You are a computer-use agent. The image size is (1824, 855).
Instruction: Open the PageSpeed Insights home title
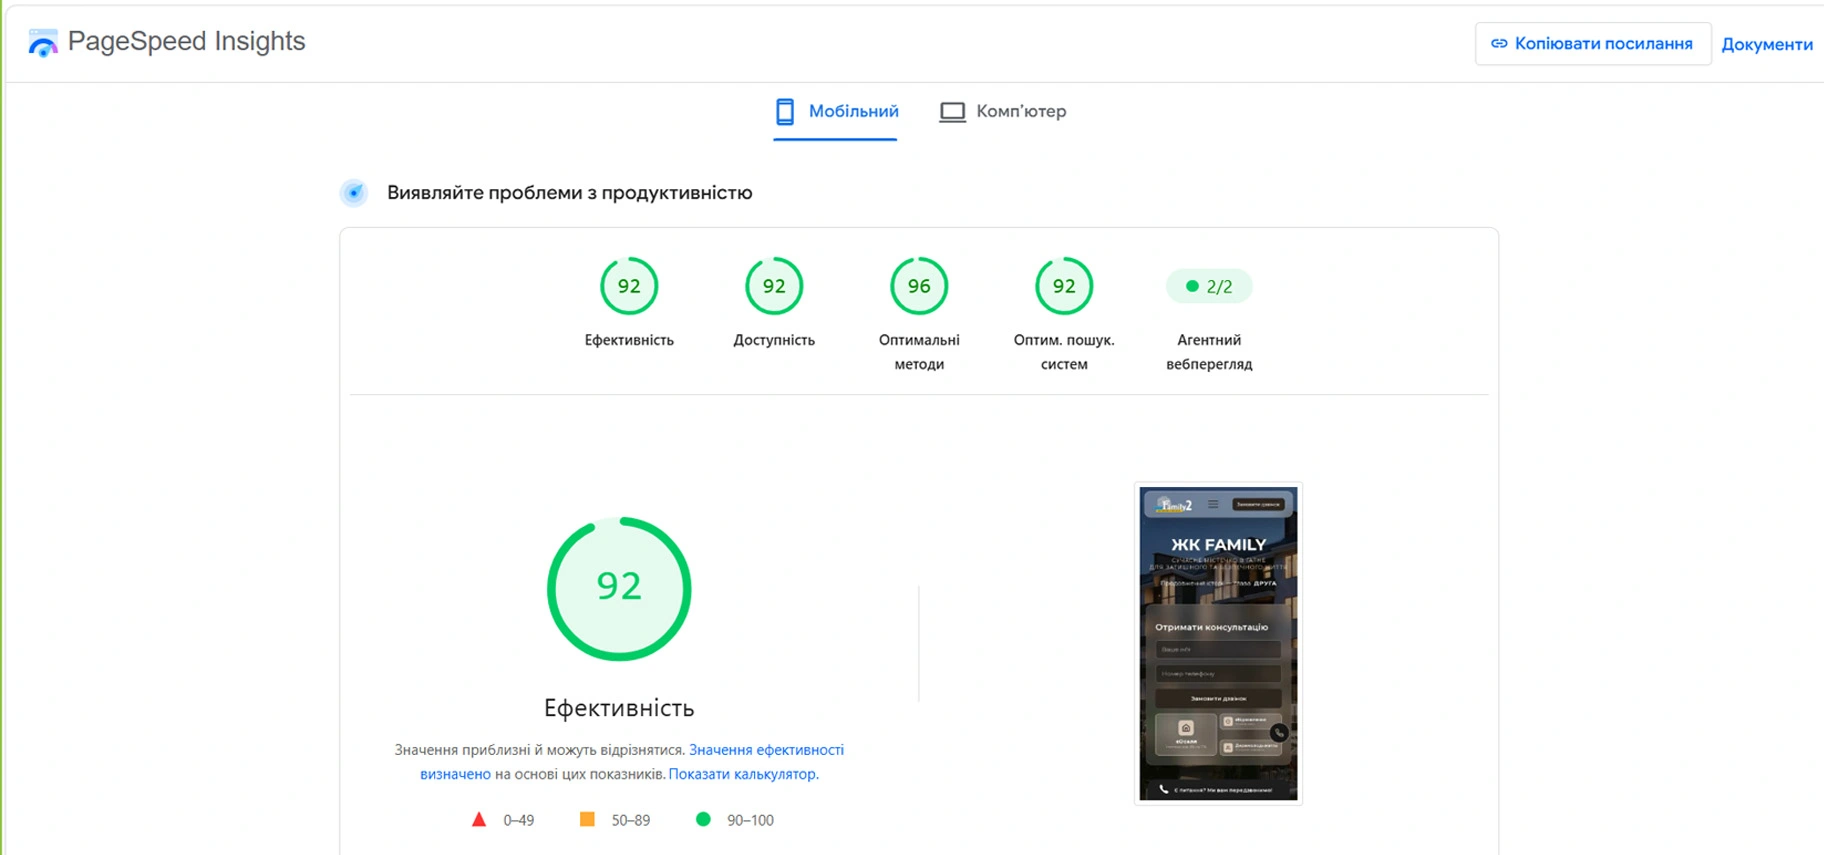pos(186,41)
